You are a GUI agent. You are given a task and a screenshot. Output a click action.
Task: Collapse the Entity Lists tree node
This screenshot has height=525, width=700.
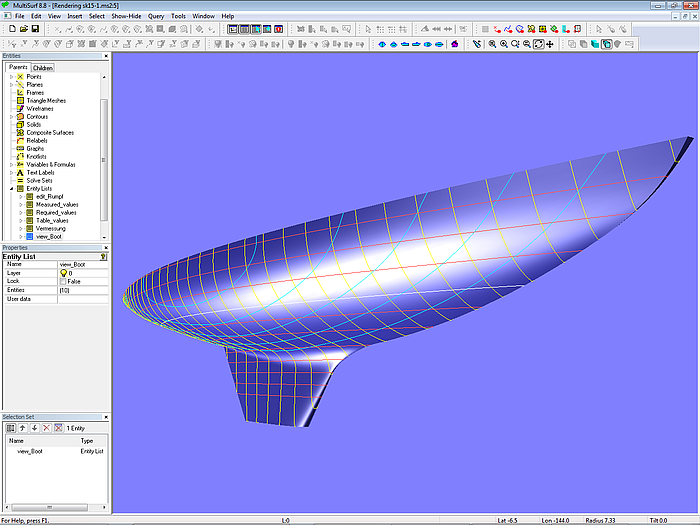[x=11, y=188]
